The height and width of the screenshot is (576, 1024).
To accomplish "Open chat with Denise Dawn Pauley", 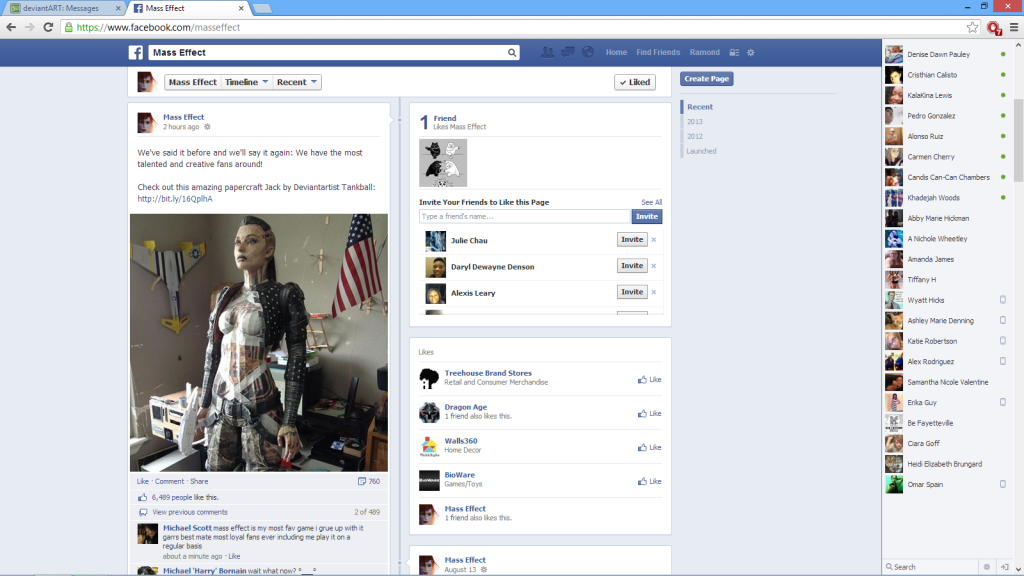I will 946,54.
